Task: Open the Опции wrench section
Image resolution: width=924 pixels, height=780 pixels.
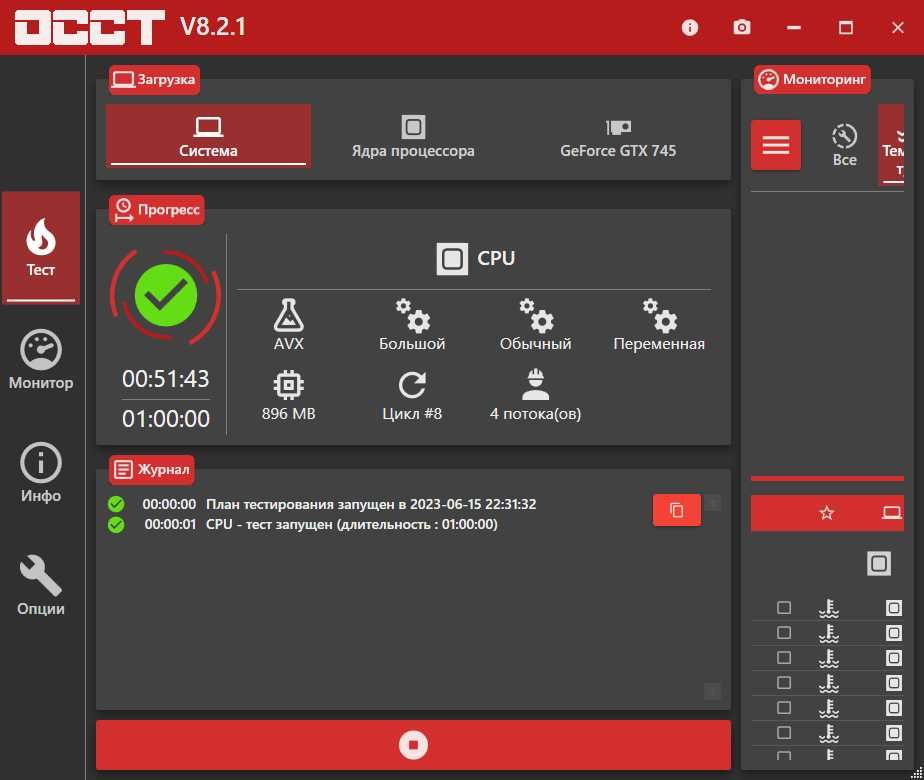Action: point(41,586)
